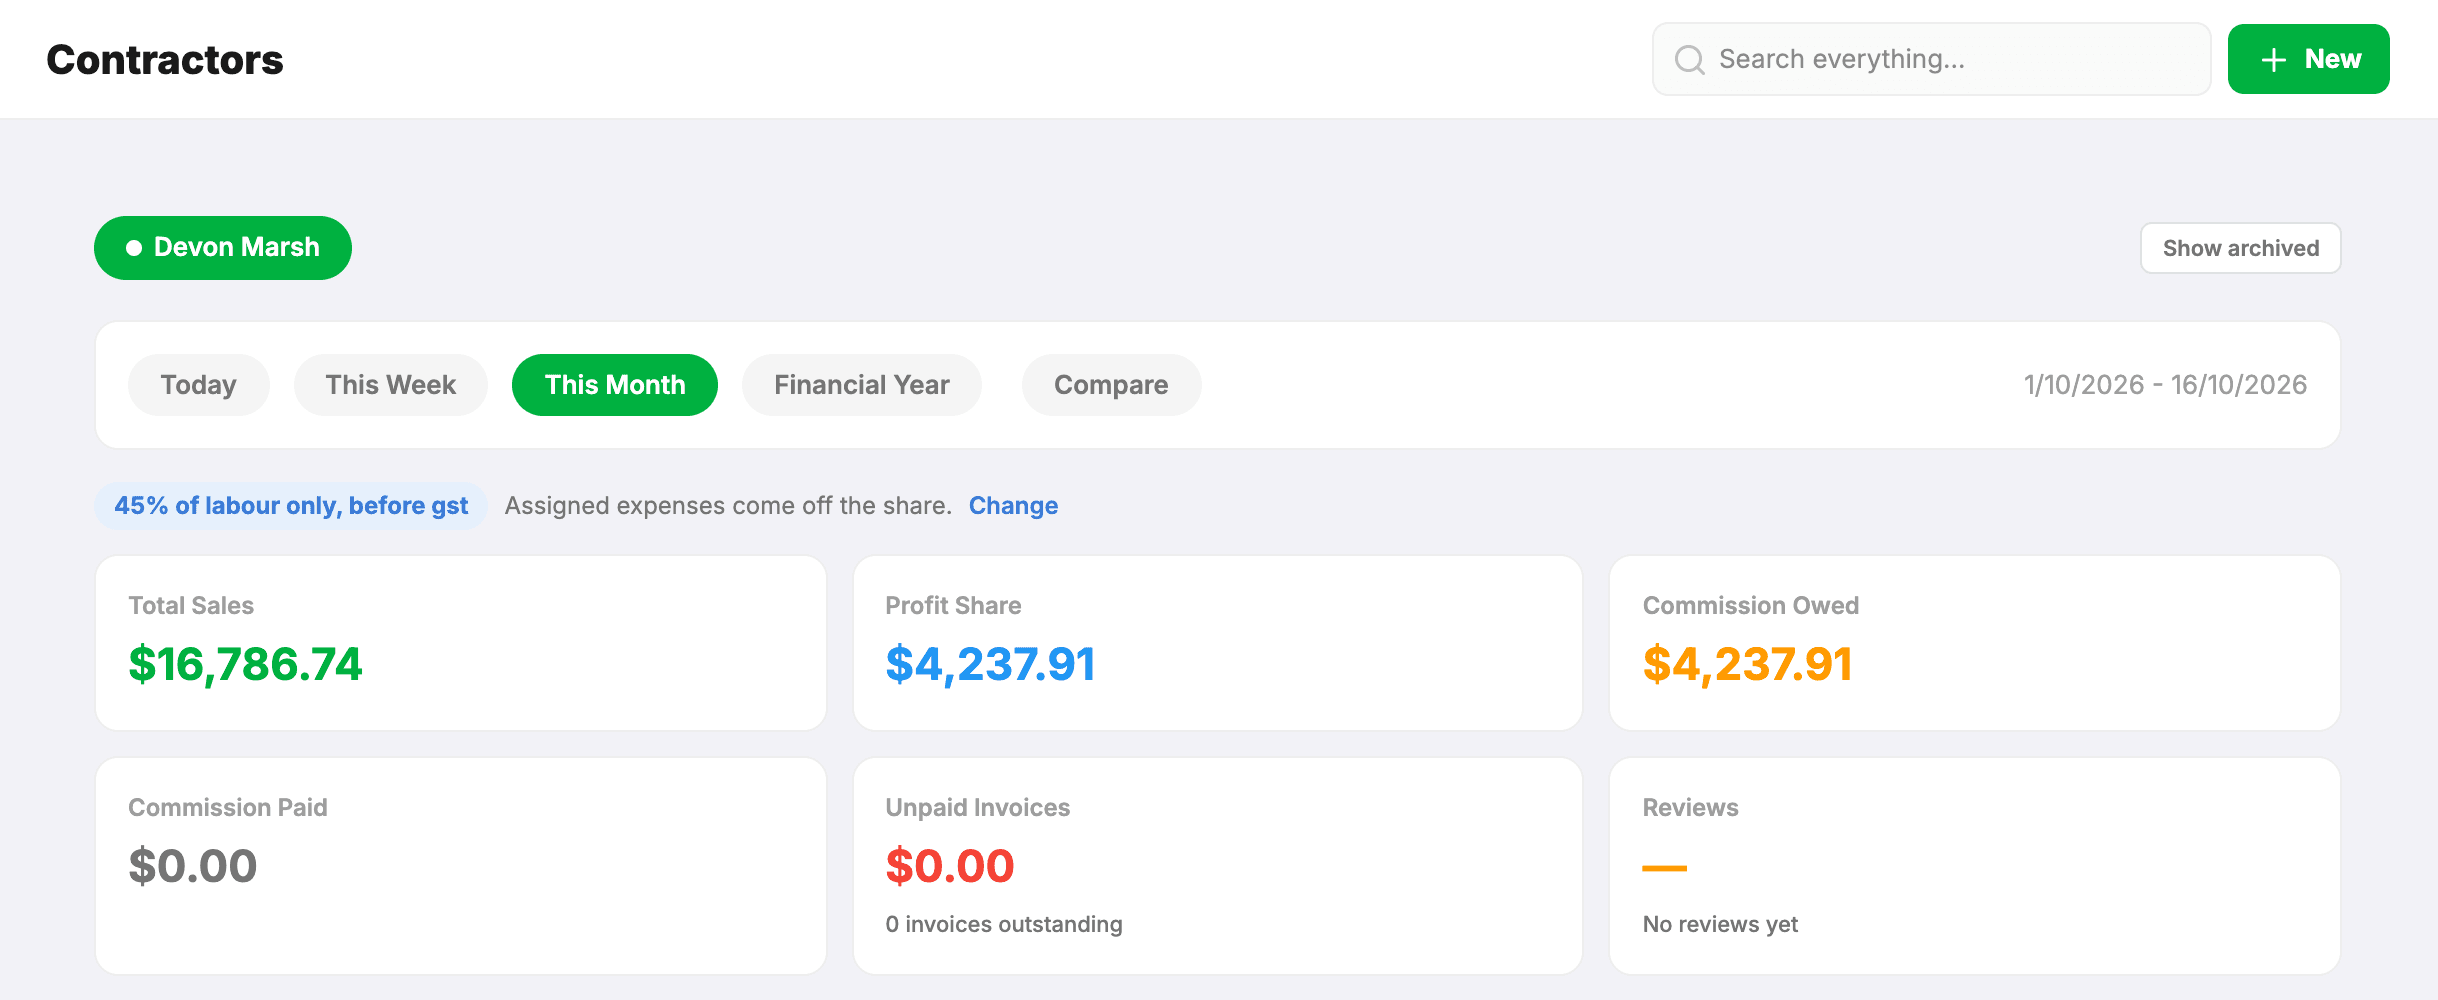Screen dimensions: 2438x1000
Task: Click the No reviews yet text
Action: [x=1720, y=924]
